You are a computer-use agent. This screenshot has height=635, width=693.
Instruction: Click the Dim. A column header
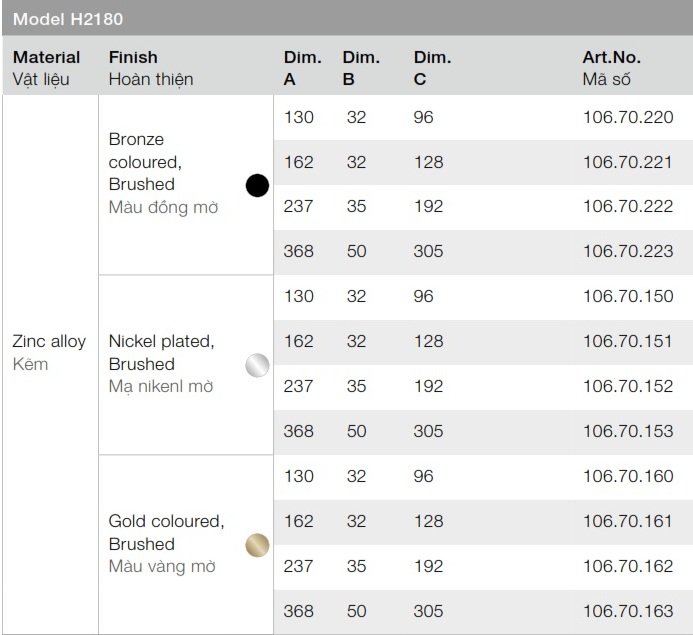click(302, 67)
